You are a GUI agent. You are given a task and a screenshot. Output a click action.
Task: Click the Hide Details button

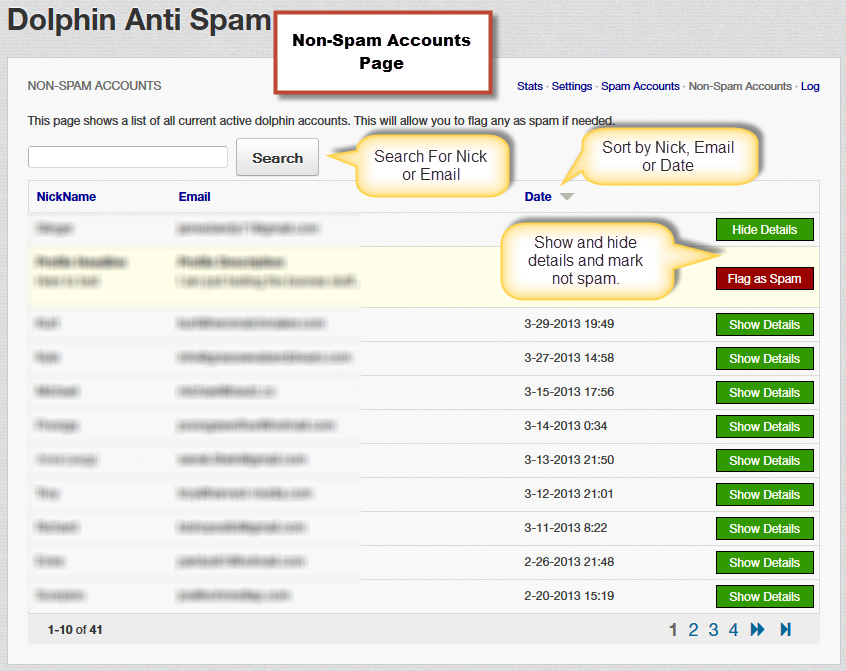point(765,230)
